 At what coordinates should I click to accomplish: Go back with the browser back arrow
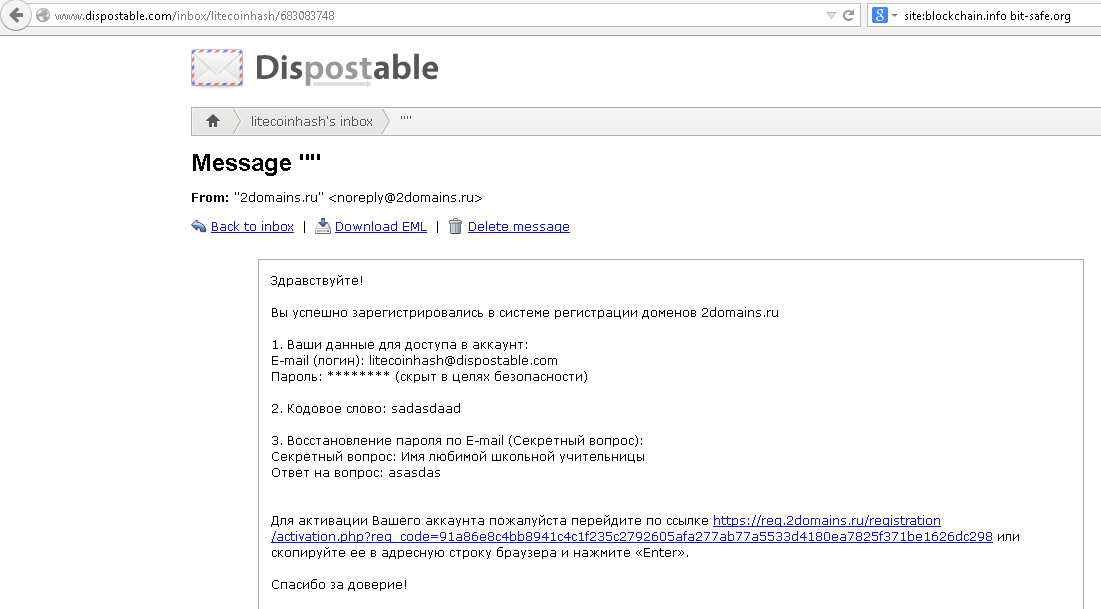[15, 15]
